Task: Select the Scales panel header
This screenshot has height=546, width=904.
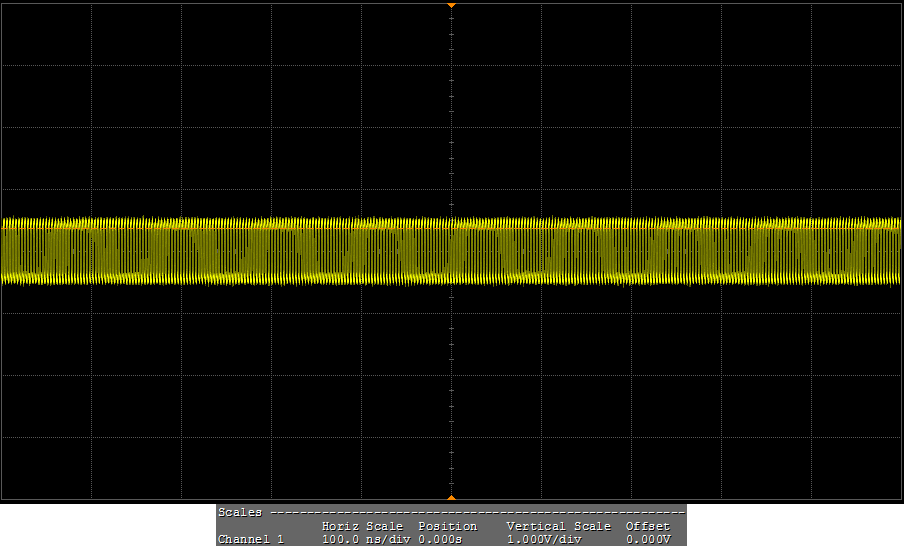Action: (240, 512)
